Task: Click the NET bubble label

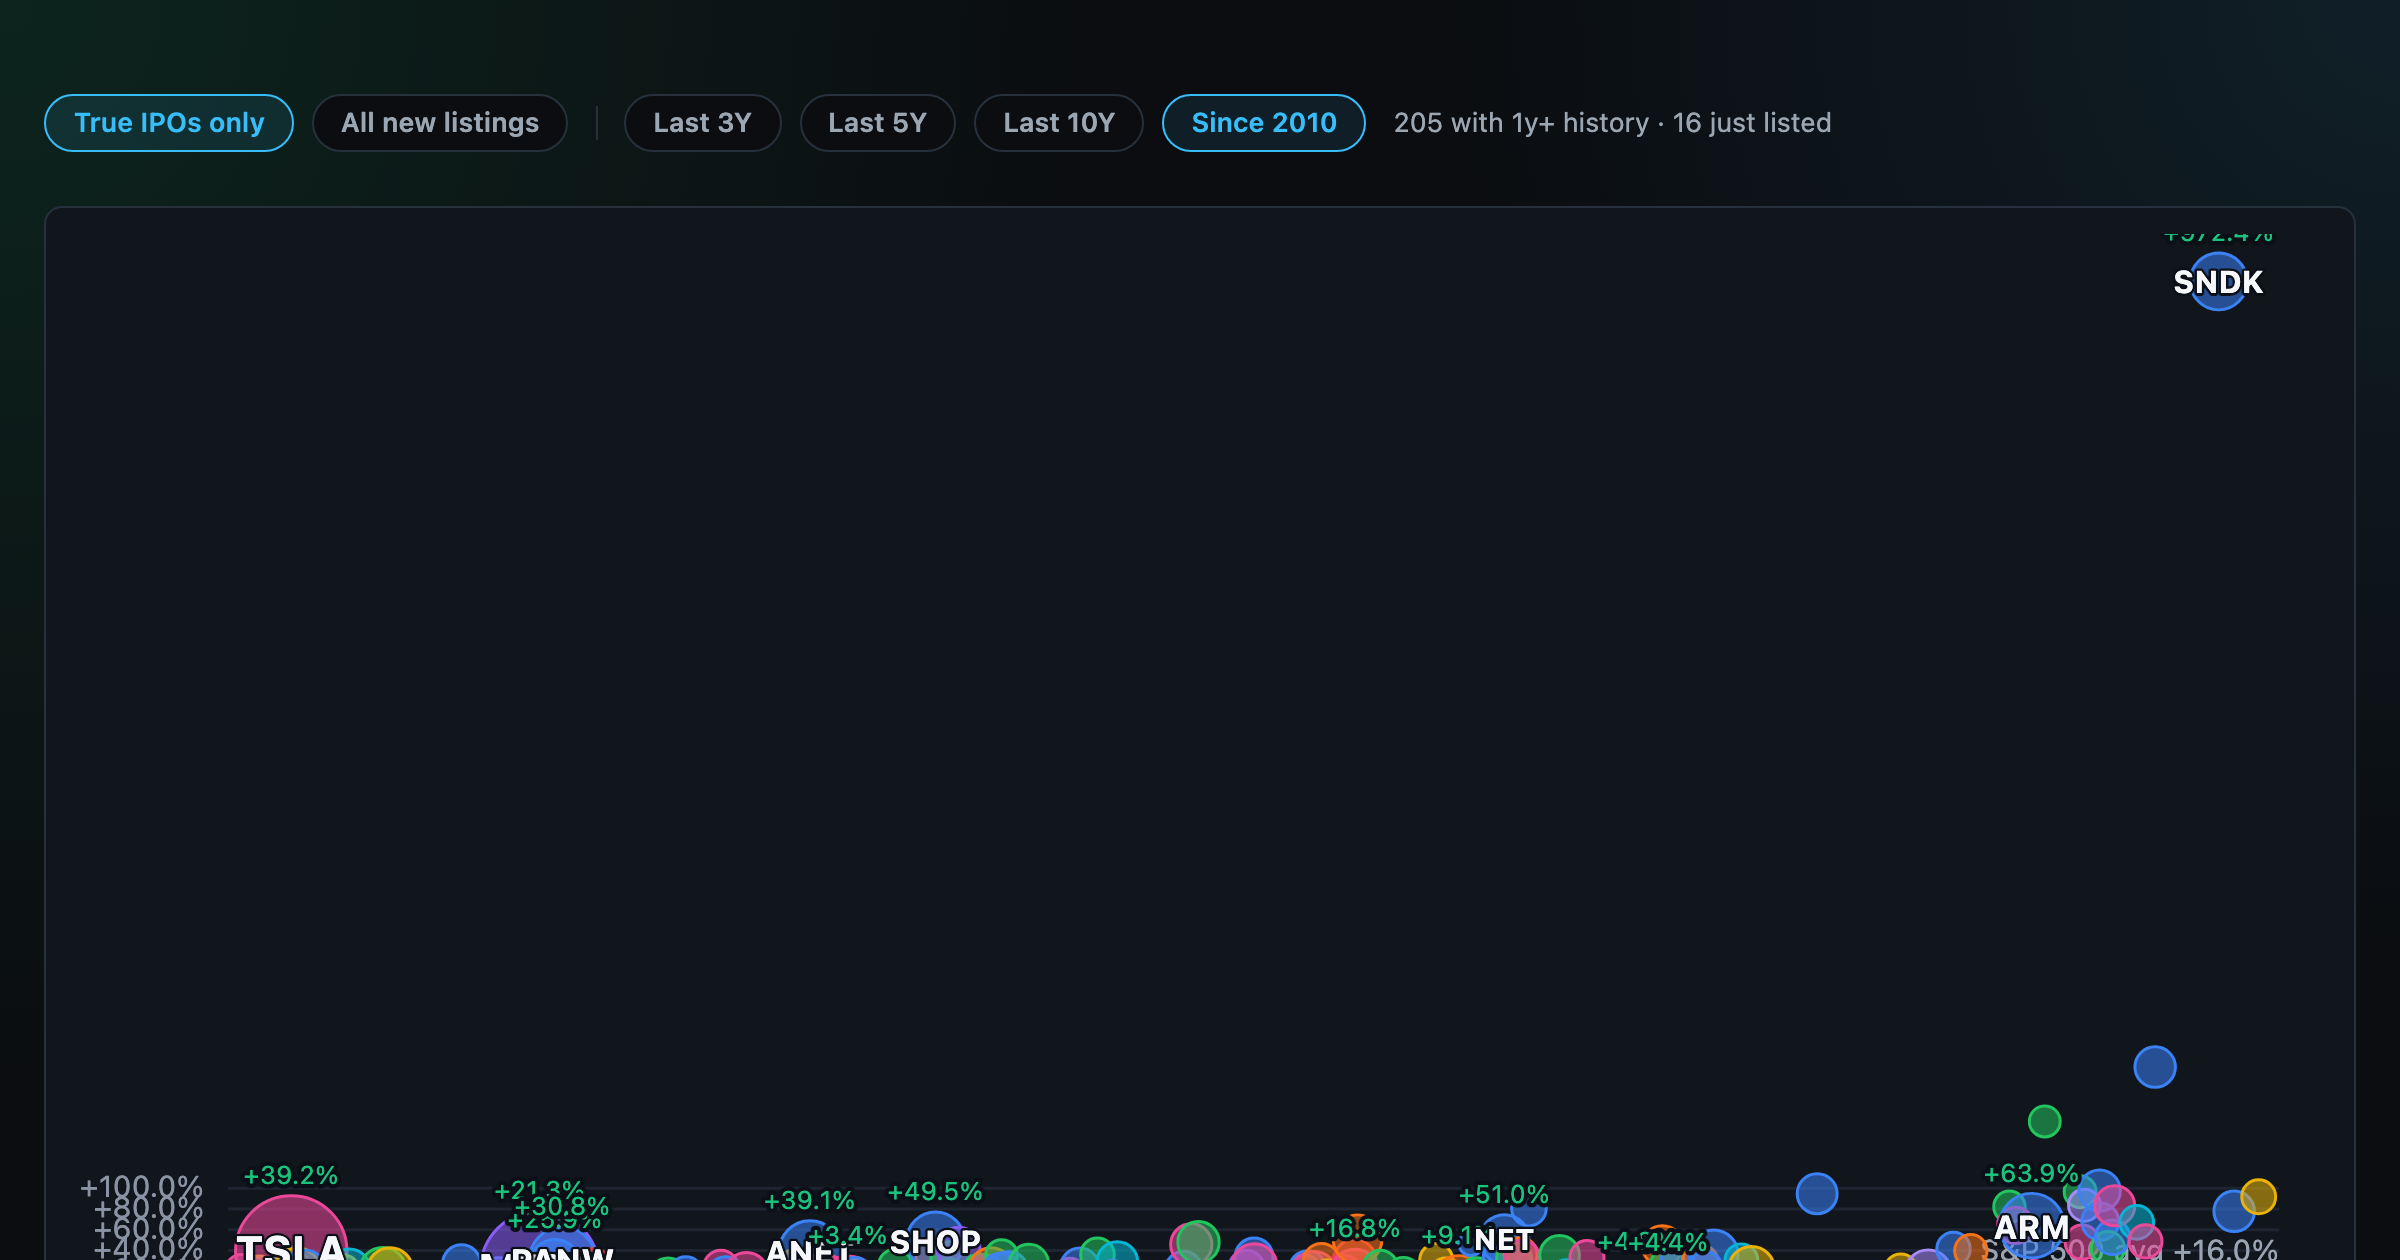Action: click(x=1503, y=1240)
